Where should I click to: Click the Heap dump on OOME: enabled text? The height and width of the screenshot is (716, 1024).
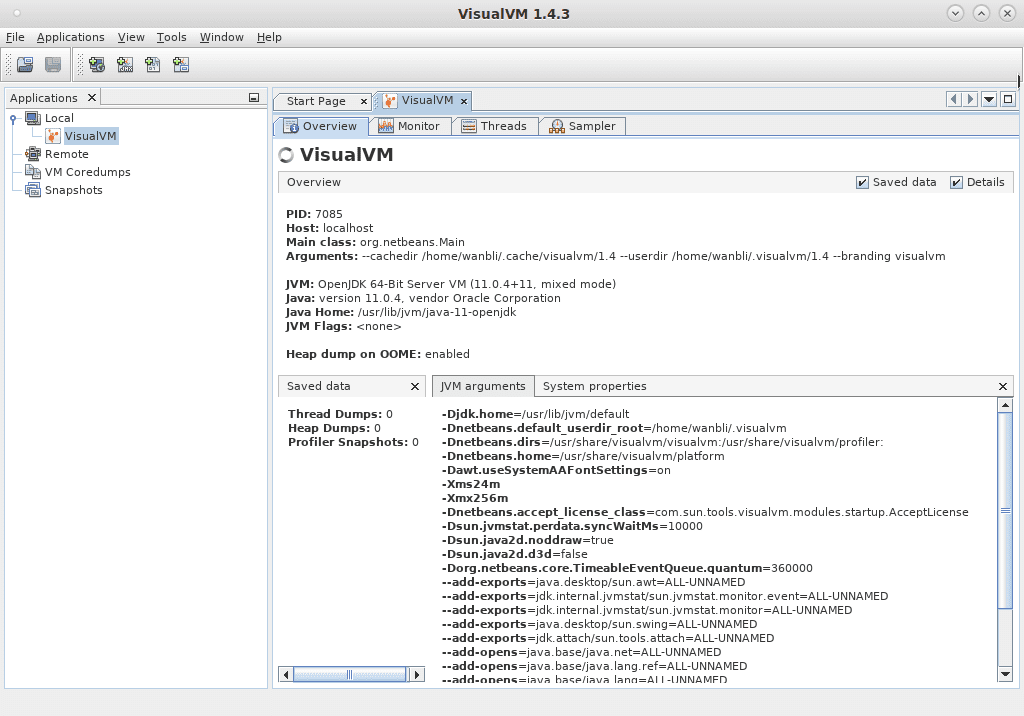[x=377, y=354]
